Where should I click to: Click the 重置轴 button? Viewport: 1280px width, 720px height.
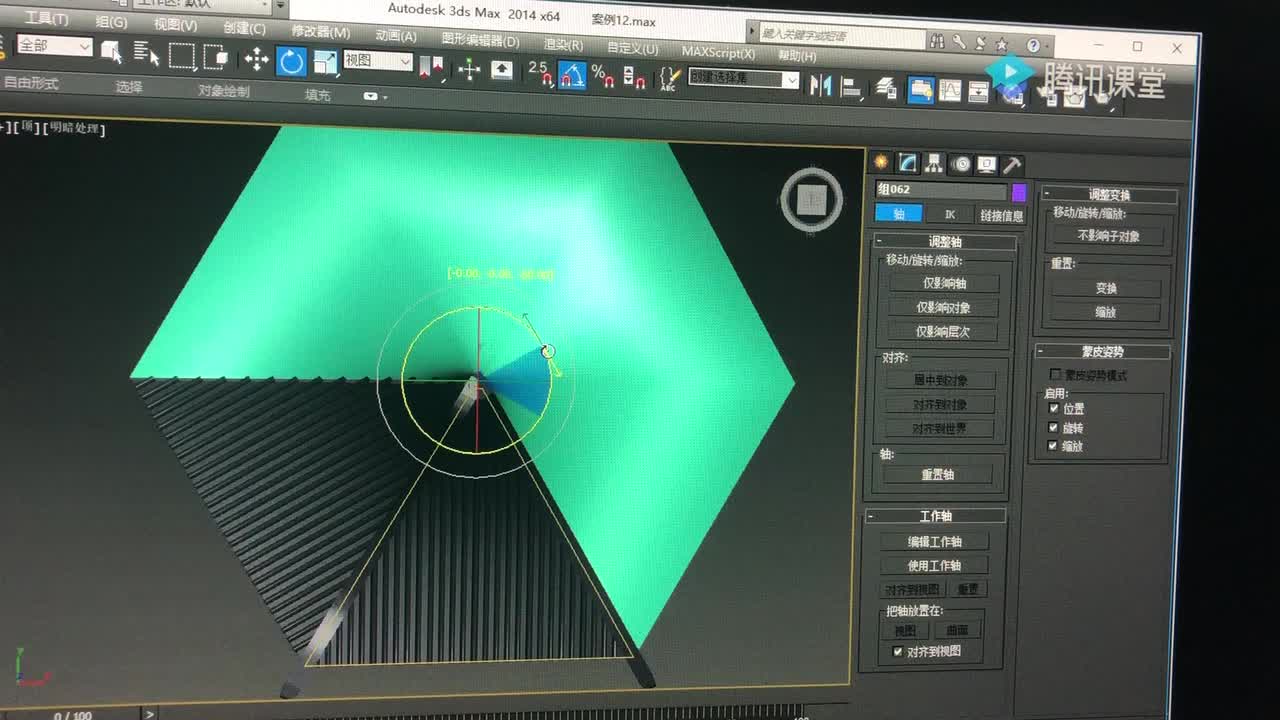[x=937, y=475]
